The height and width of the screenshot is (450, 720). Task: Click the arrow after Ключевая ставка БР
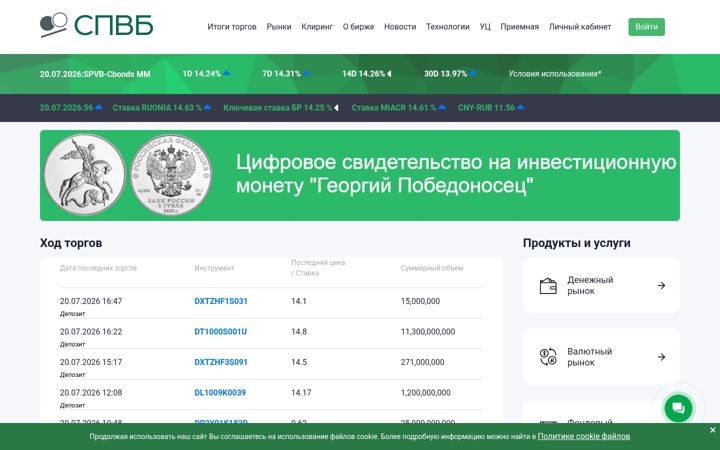click(336, 108)
